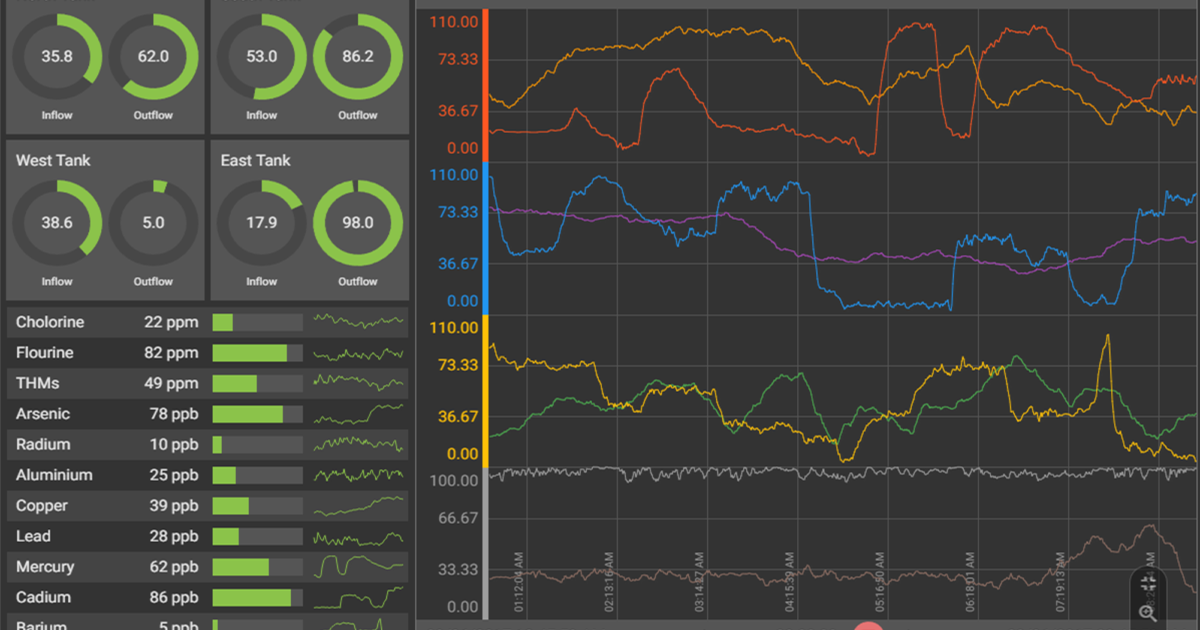
Task: Click the zoom magnifier icon on the chart
Action: coord(1148,613)
